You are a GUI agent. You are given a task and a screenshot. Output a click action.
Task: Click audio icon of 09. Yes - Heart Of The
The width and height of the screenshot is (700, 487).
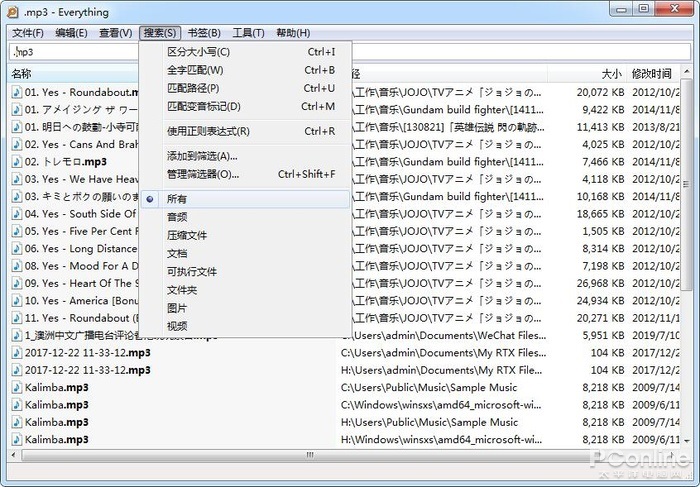pyautogui.click(x=17, y=283)
